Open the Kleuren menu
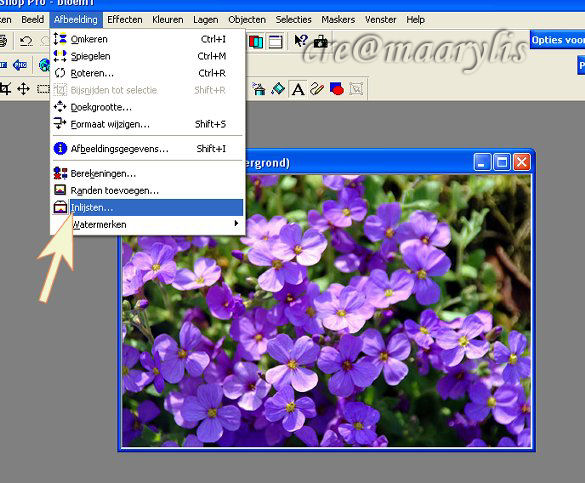585x483 pixels. (x=168, y=19)
